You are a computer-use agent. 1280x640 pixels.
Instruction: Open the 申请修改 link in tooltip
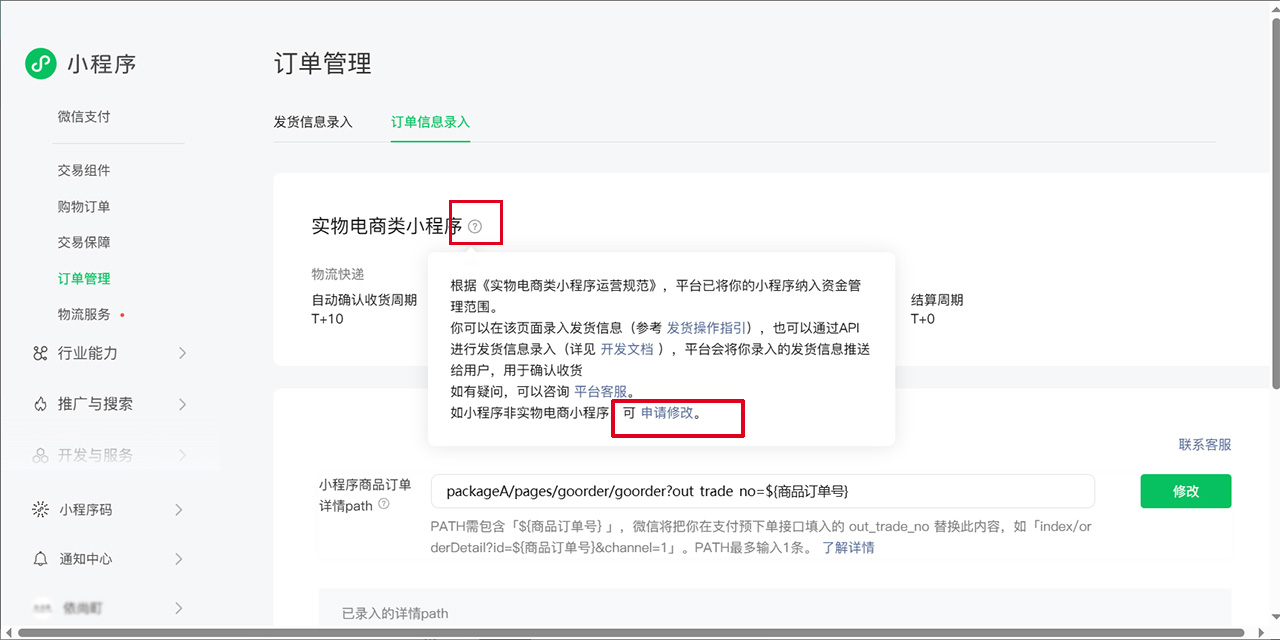point(667,413)
